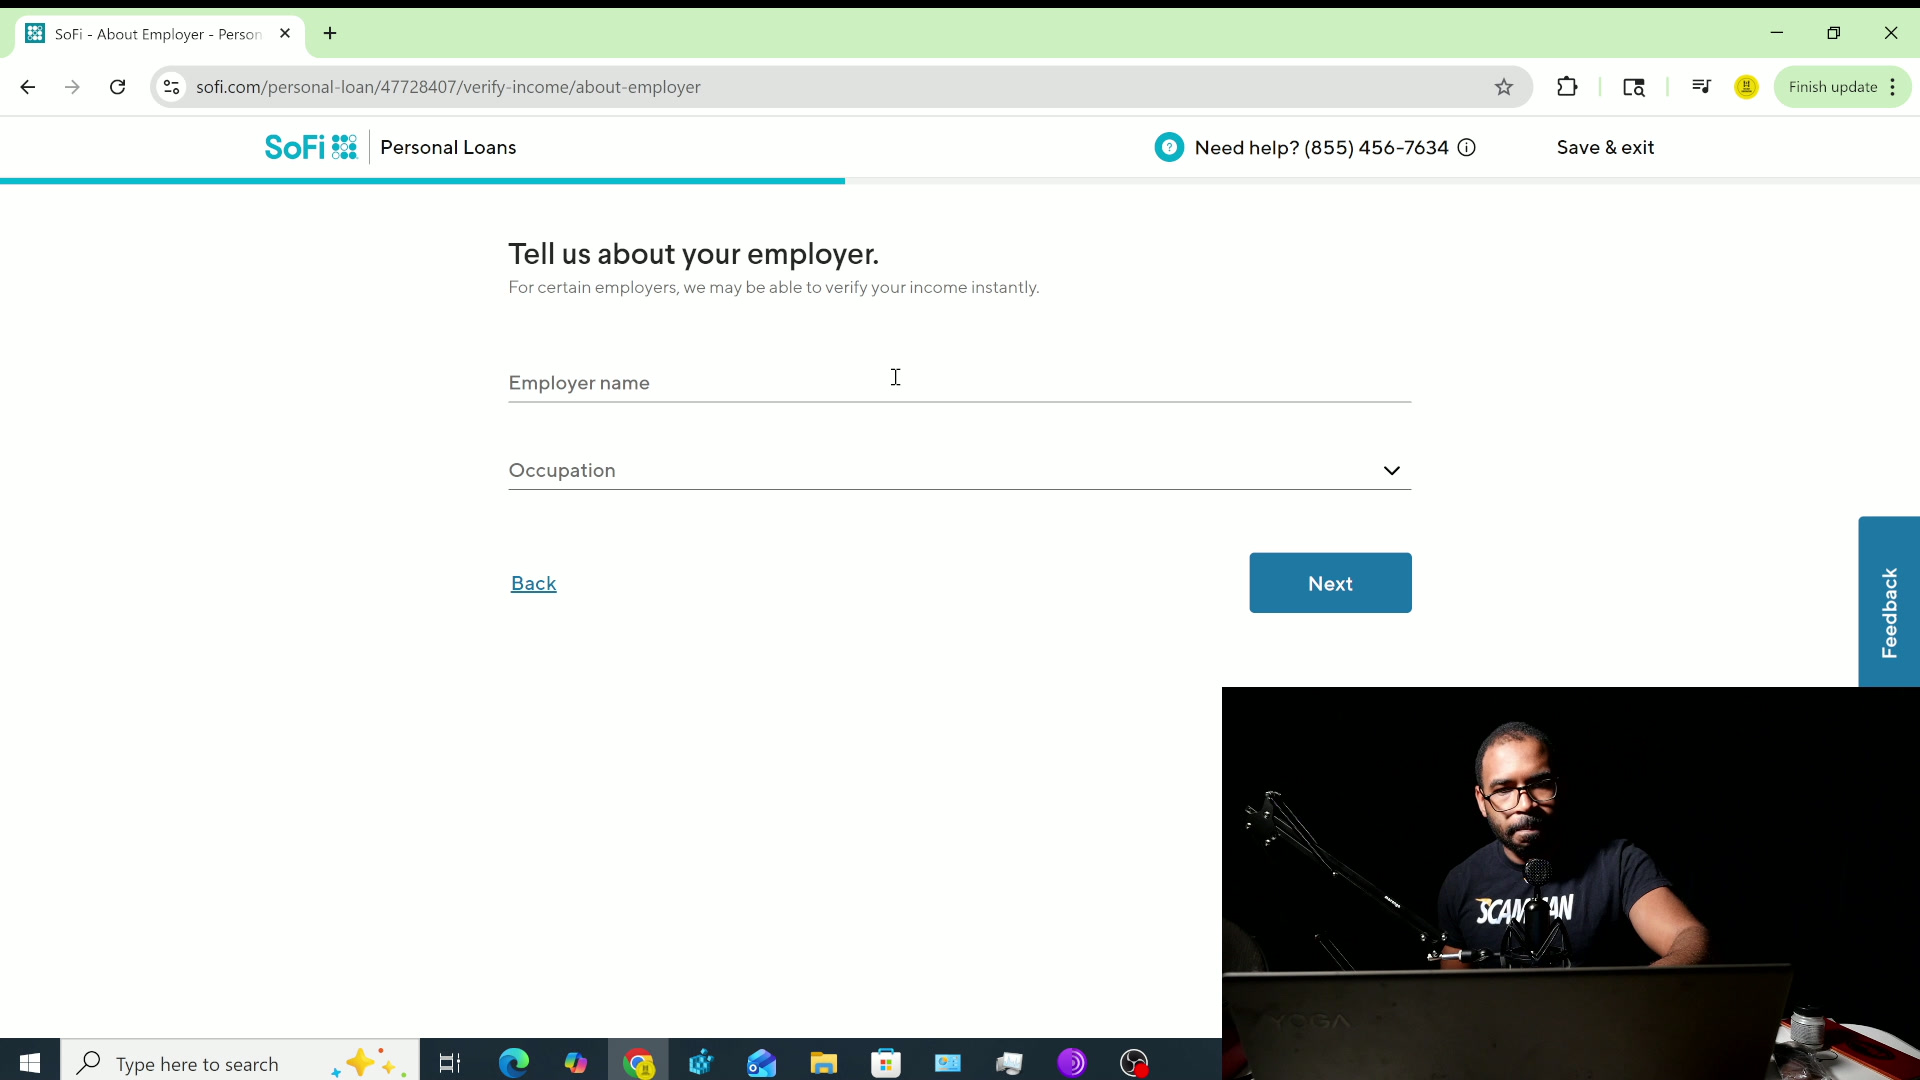The image size is (1920, 1080).
Task: Click the address bar URL
Action: tap(448, 87)
